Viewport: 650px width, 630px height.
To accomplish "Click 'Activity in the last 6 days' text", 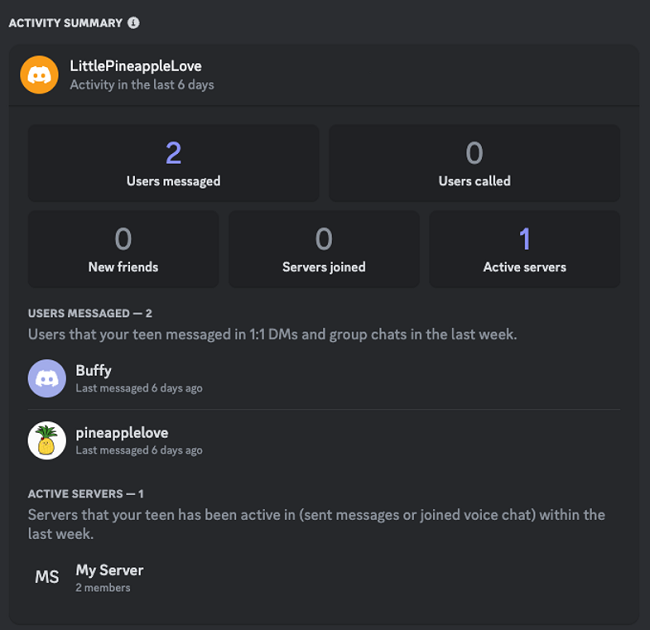I will 142,85.
